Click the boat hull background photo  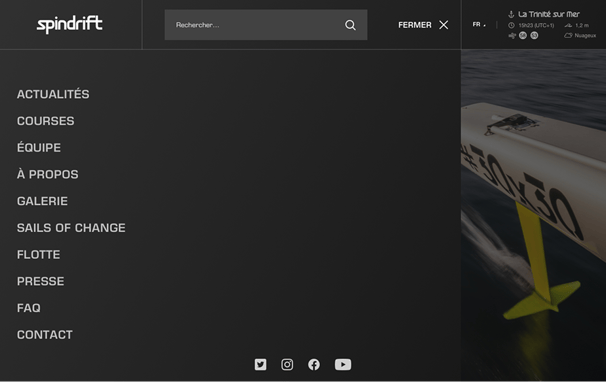click(533, 215)
